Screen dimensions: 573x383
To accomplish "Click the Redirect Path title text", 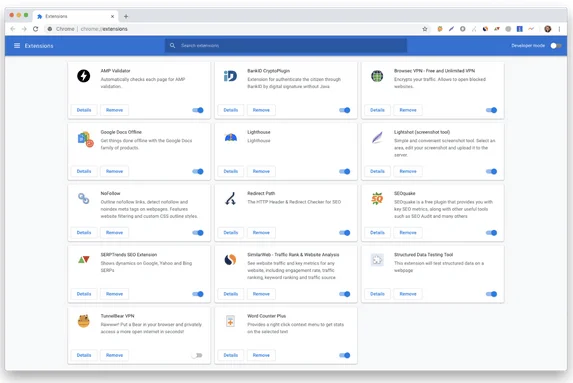I will pos(261,193).
